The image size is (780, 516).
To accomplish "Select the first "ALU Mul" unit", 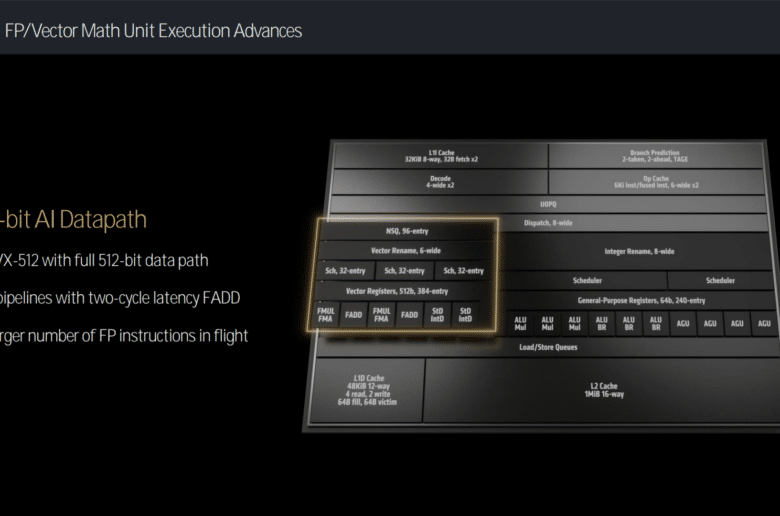I will tap(520, 323).
